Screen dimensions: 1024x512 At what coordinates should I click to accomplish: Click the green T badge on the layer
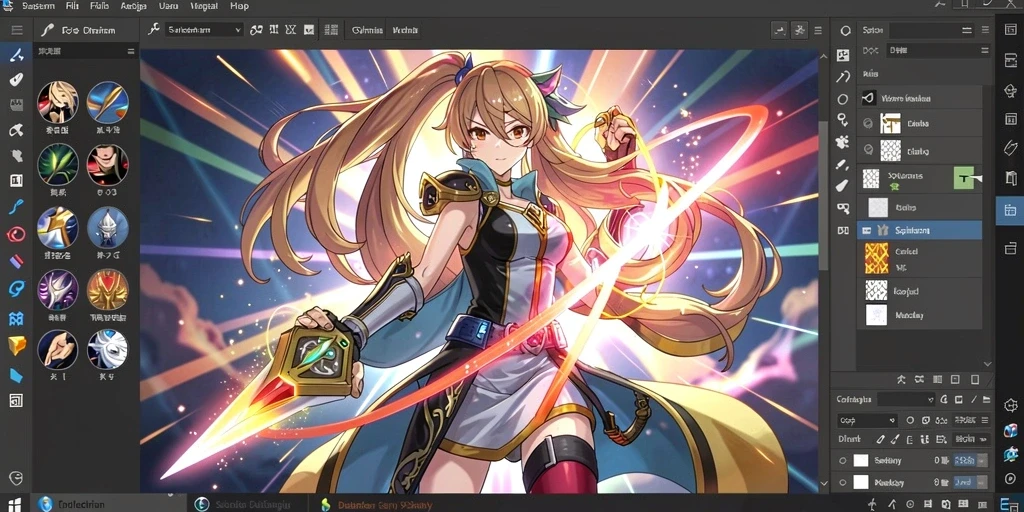click(963, 178)
